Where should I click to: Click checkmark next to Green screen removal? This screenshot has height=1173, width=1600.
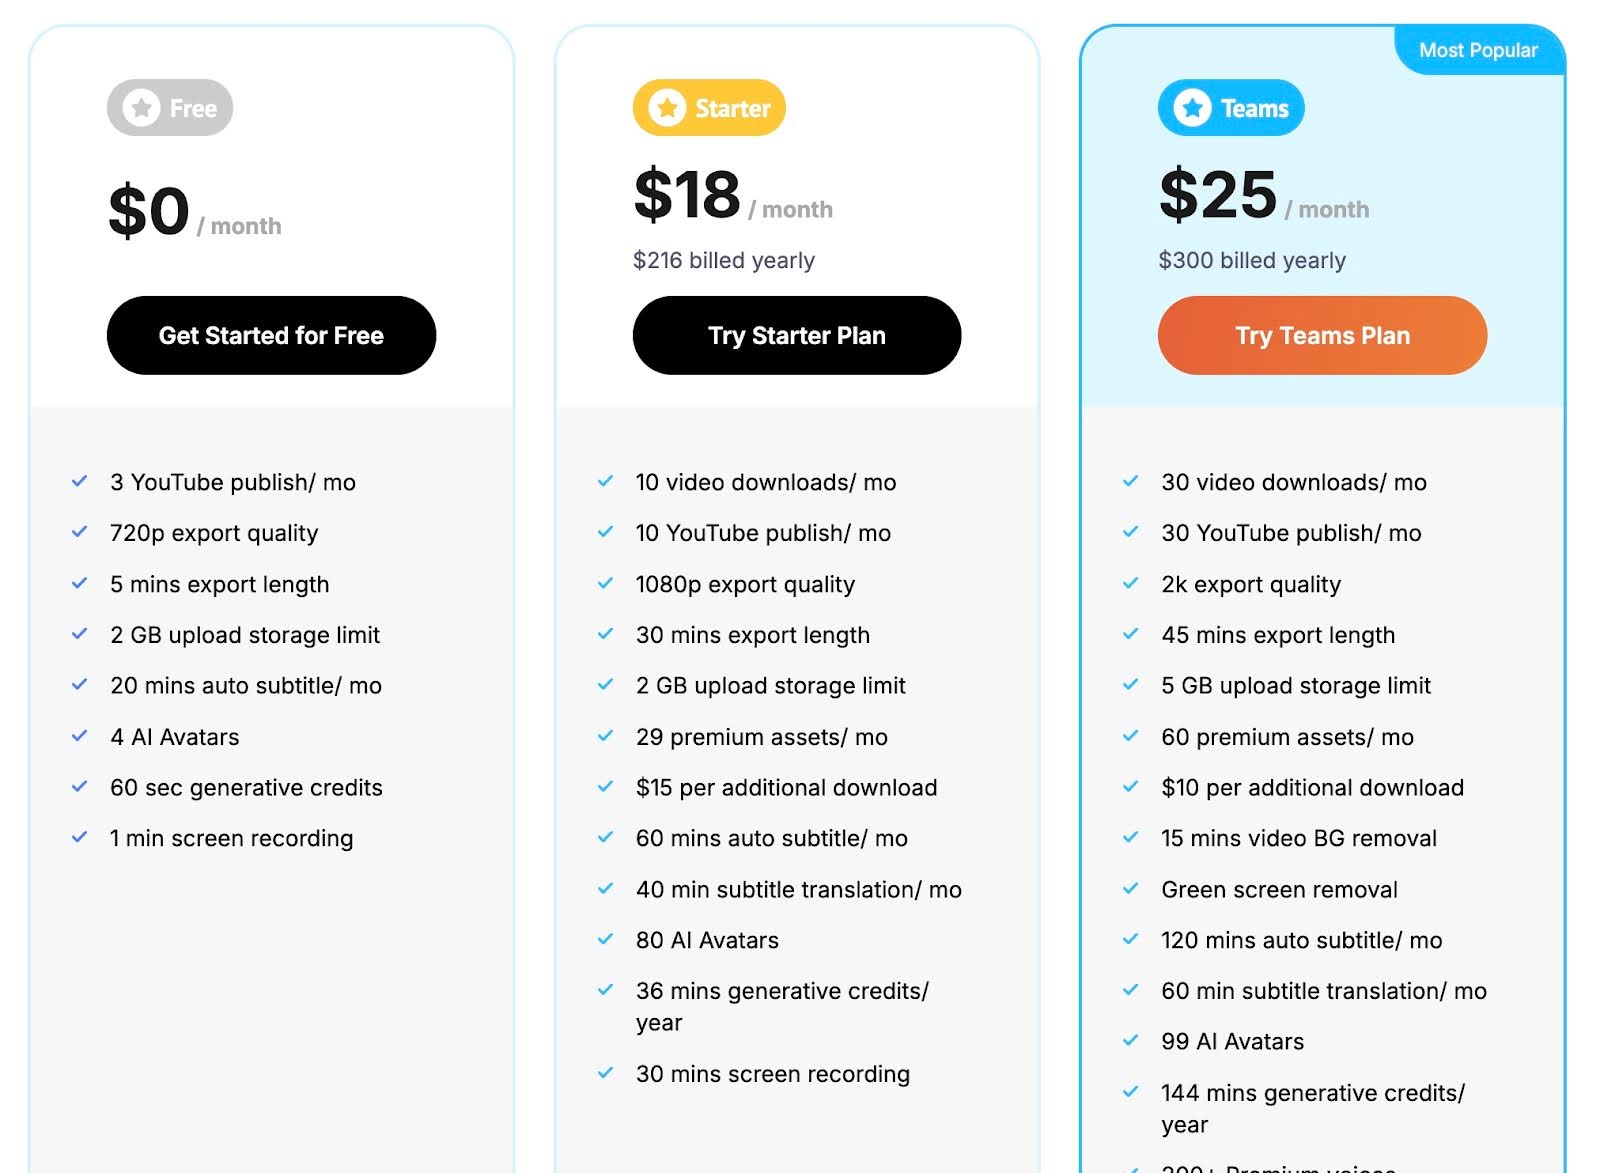1130,888
